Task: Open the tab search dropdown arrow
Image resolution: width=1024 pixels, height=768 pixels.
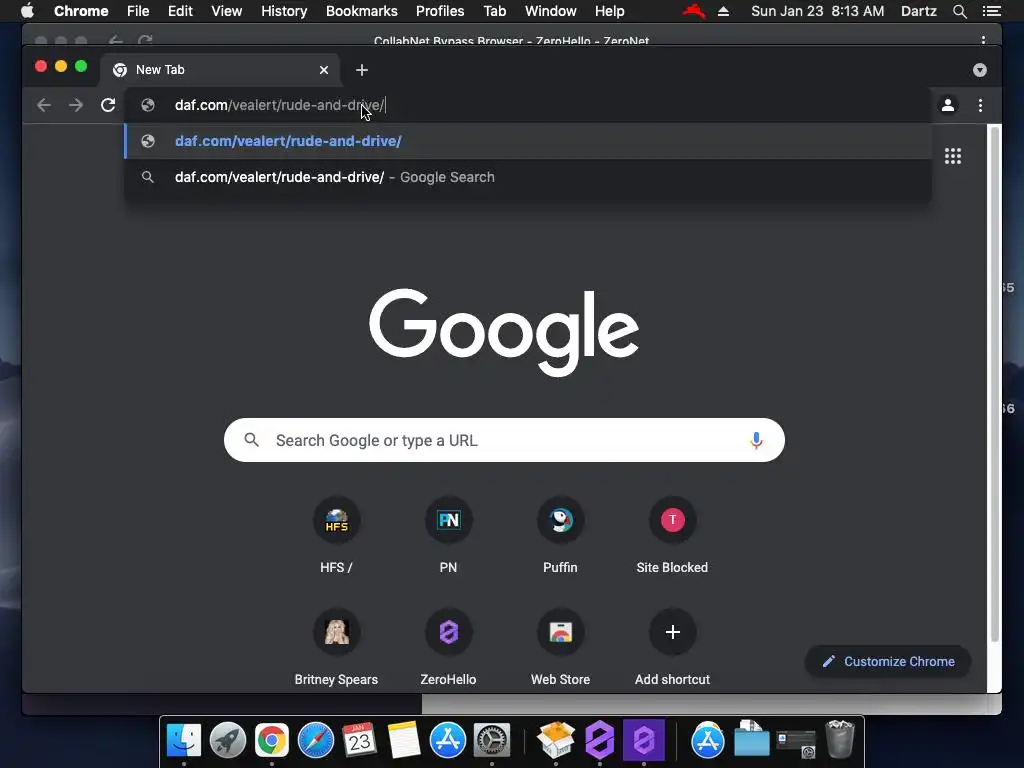Action: (980, 70)
